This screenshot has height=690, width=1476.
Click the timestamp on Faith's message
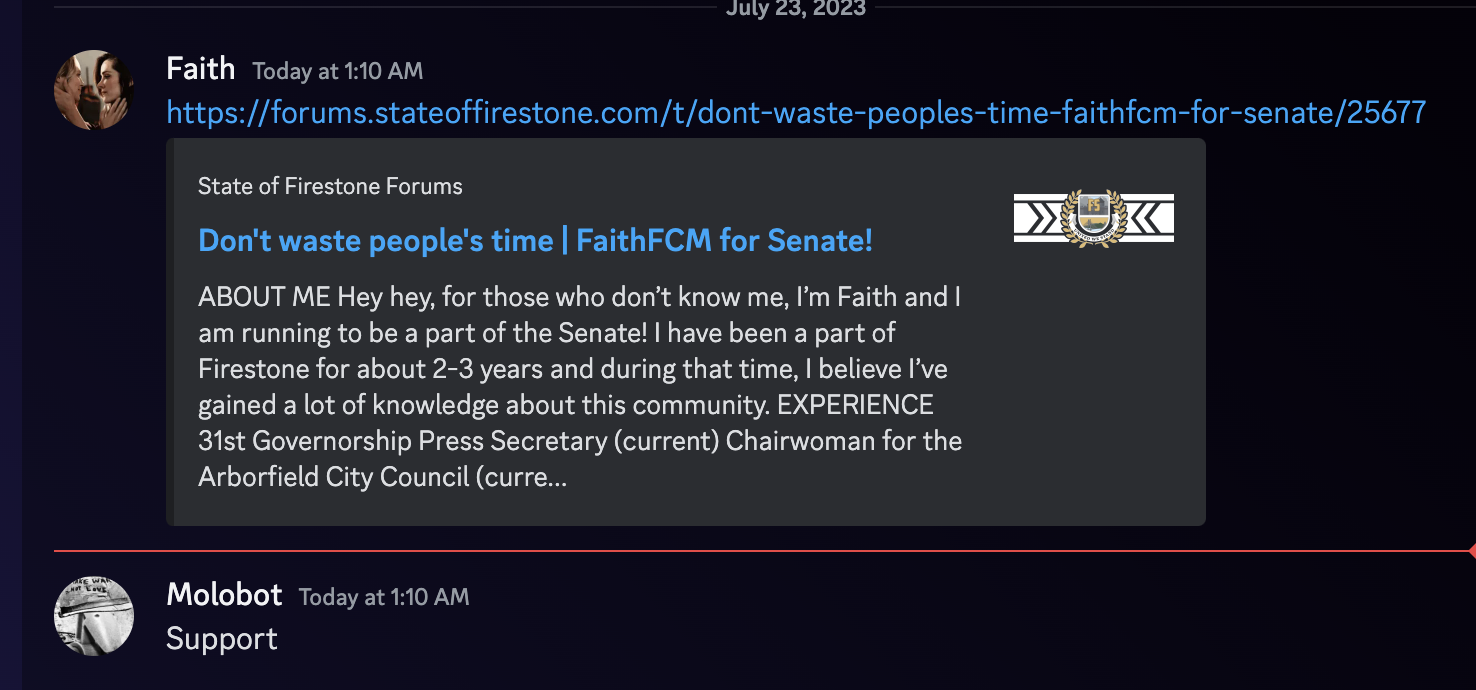(337, 71)
